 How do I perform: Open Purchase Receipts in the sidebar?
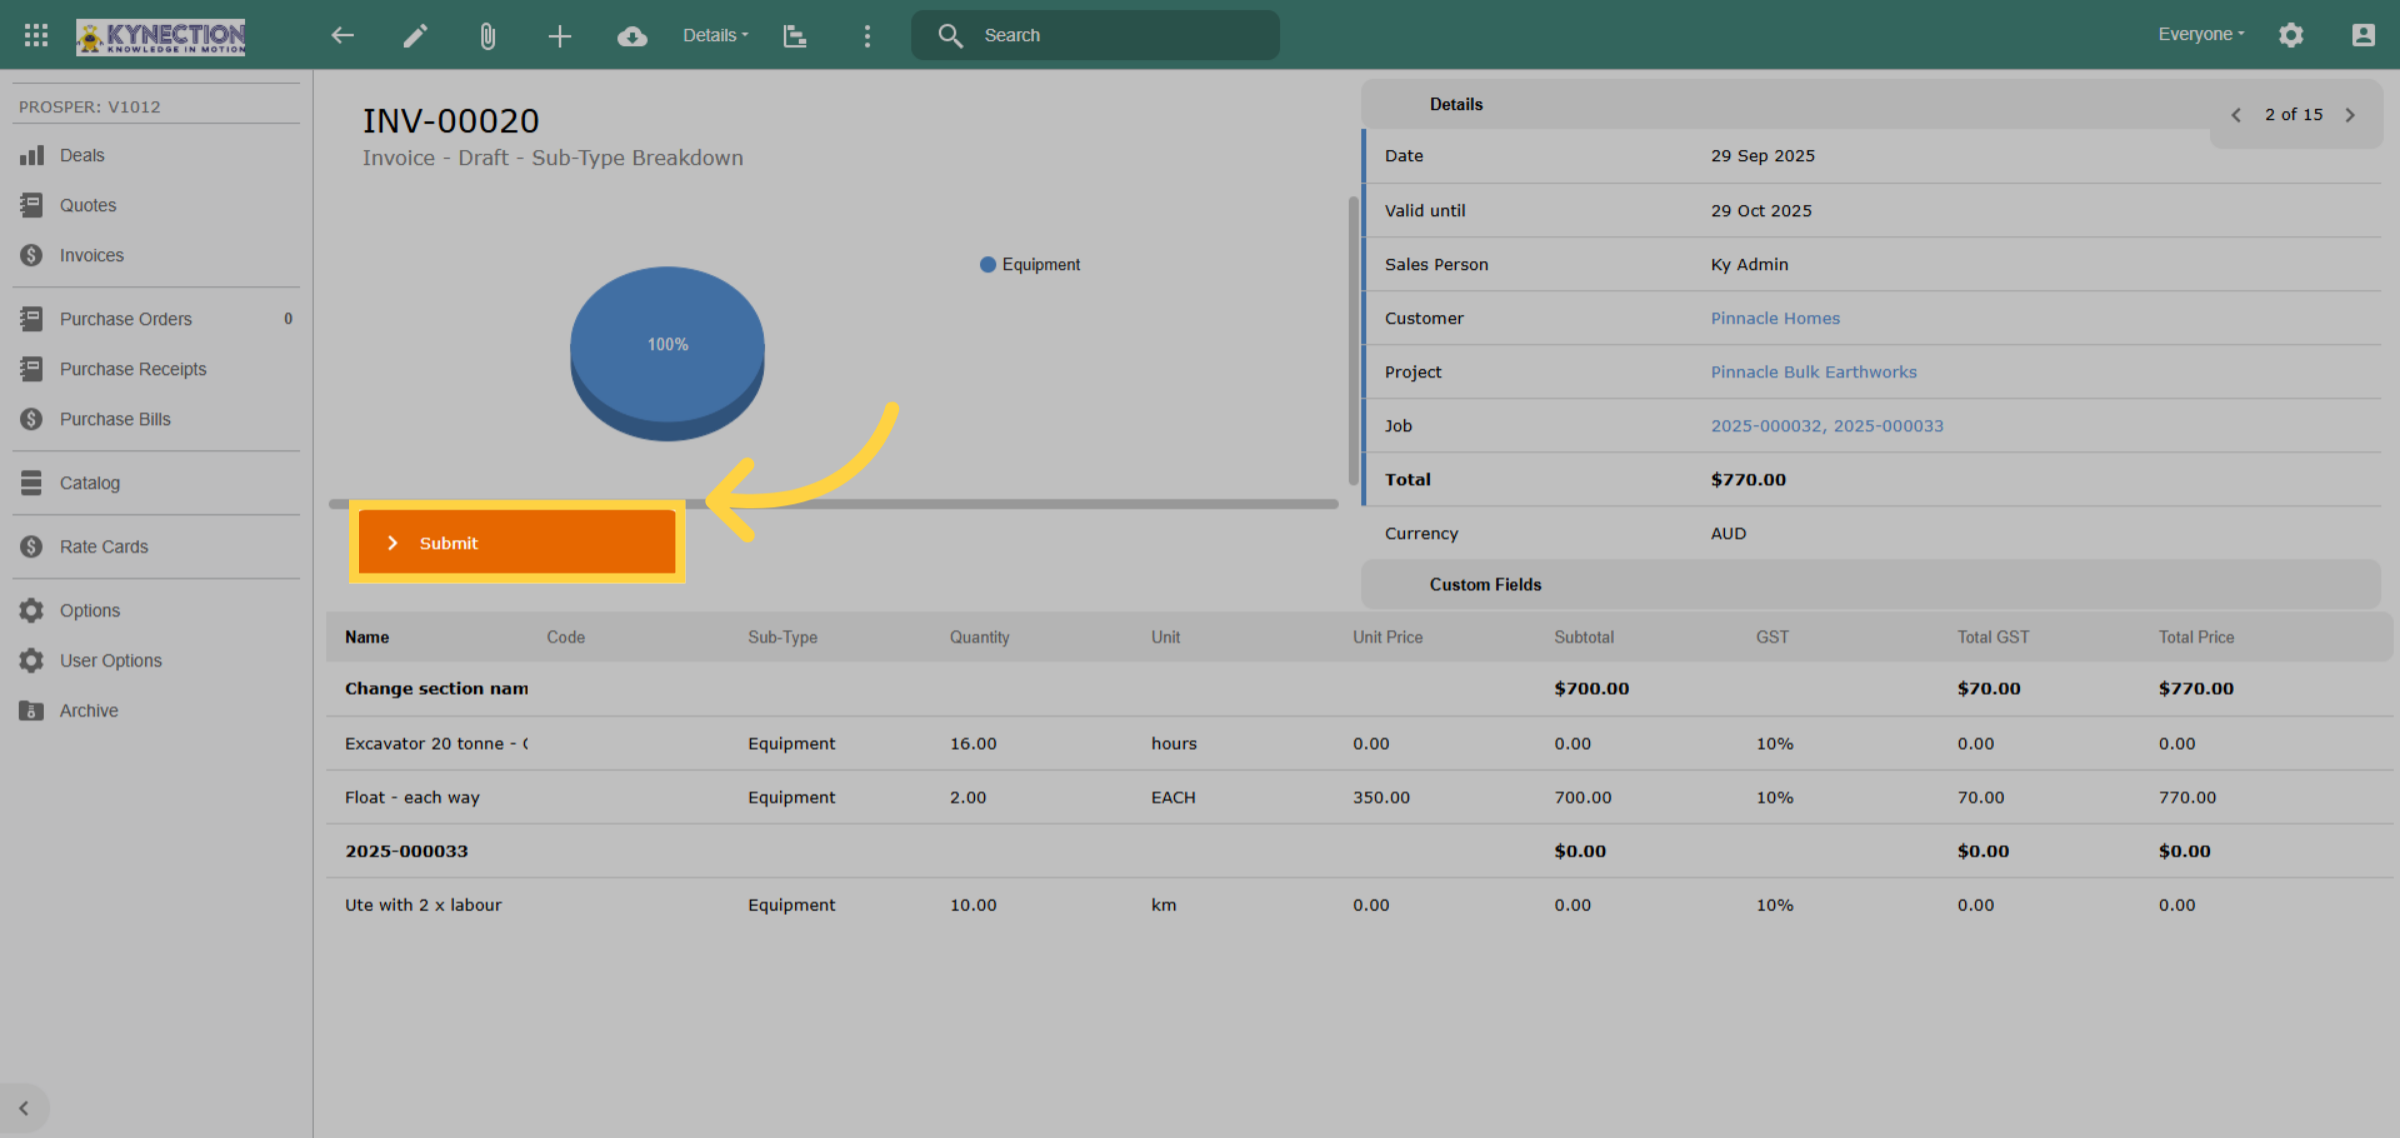[156, 369]
